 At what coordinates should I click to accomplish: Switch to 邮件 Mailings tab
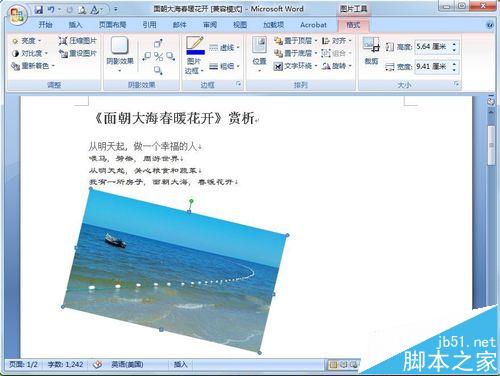179,25
